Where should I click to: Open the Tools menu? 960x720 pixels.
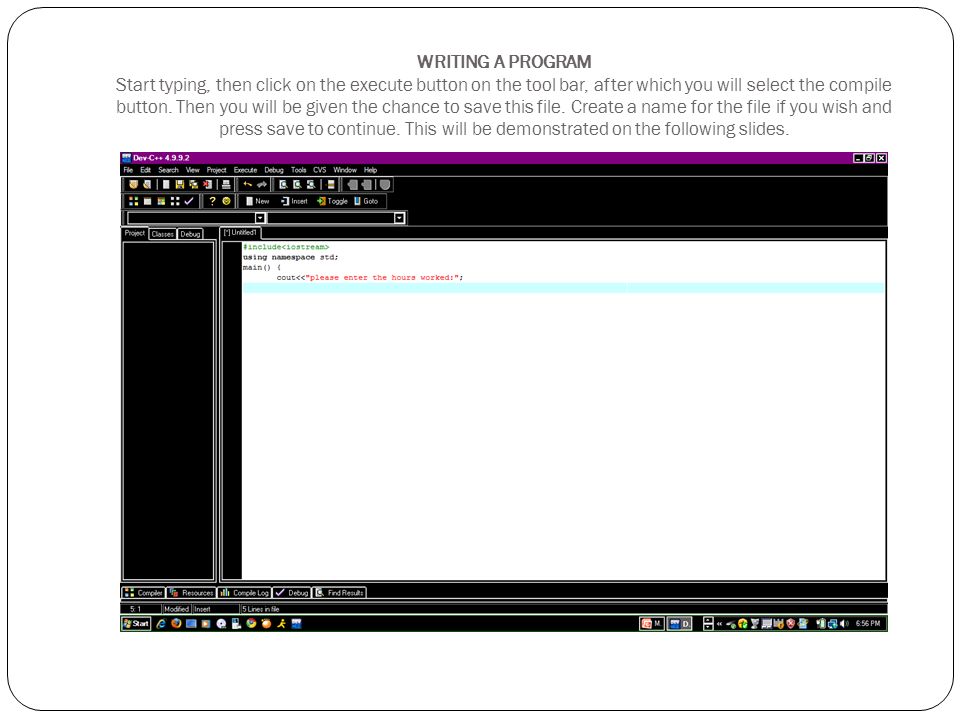[299, 170]
